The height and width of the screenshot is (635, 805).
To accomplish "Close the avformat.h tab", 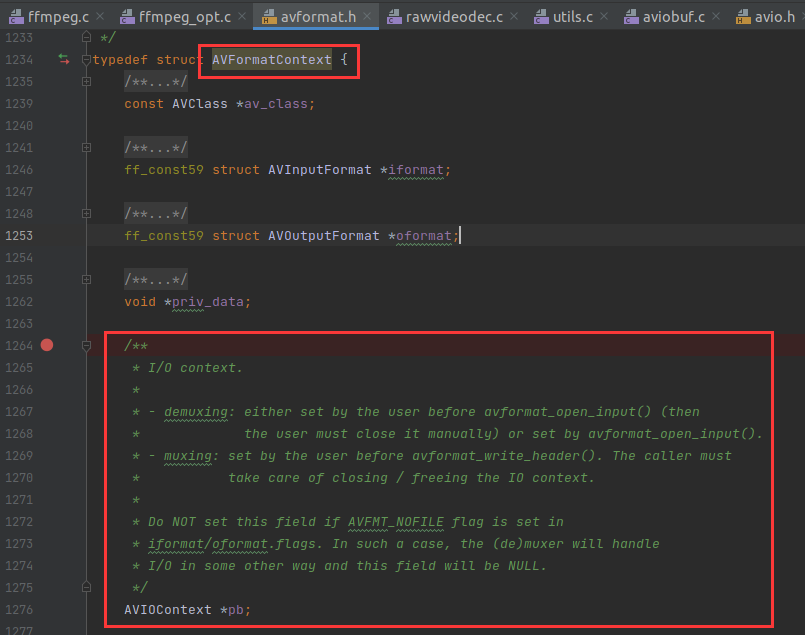I will (367, 16).
